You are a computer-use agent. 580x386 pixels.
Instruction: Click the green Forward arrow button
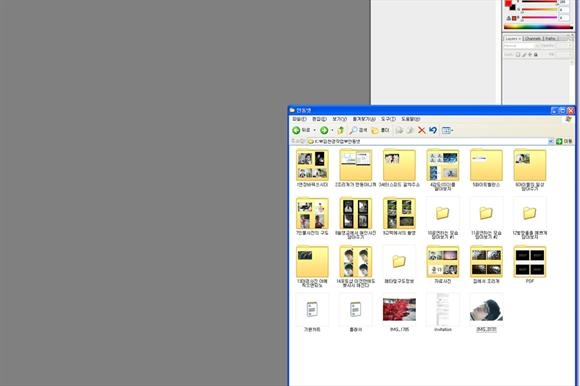pyautogui.click(x=324, y=130)
